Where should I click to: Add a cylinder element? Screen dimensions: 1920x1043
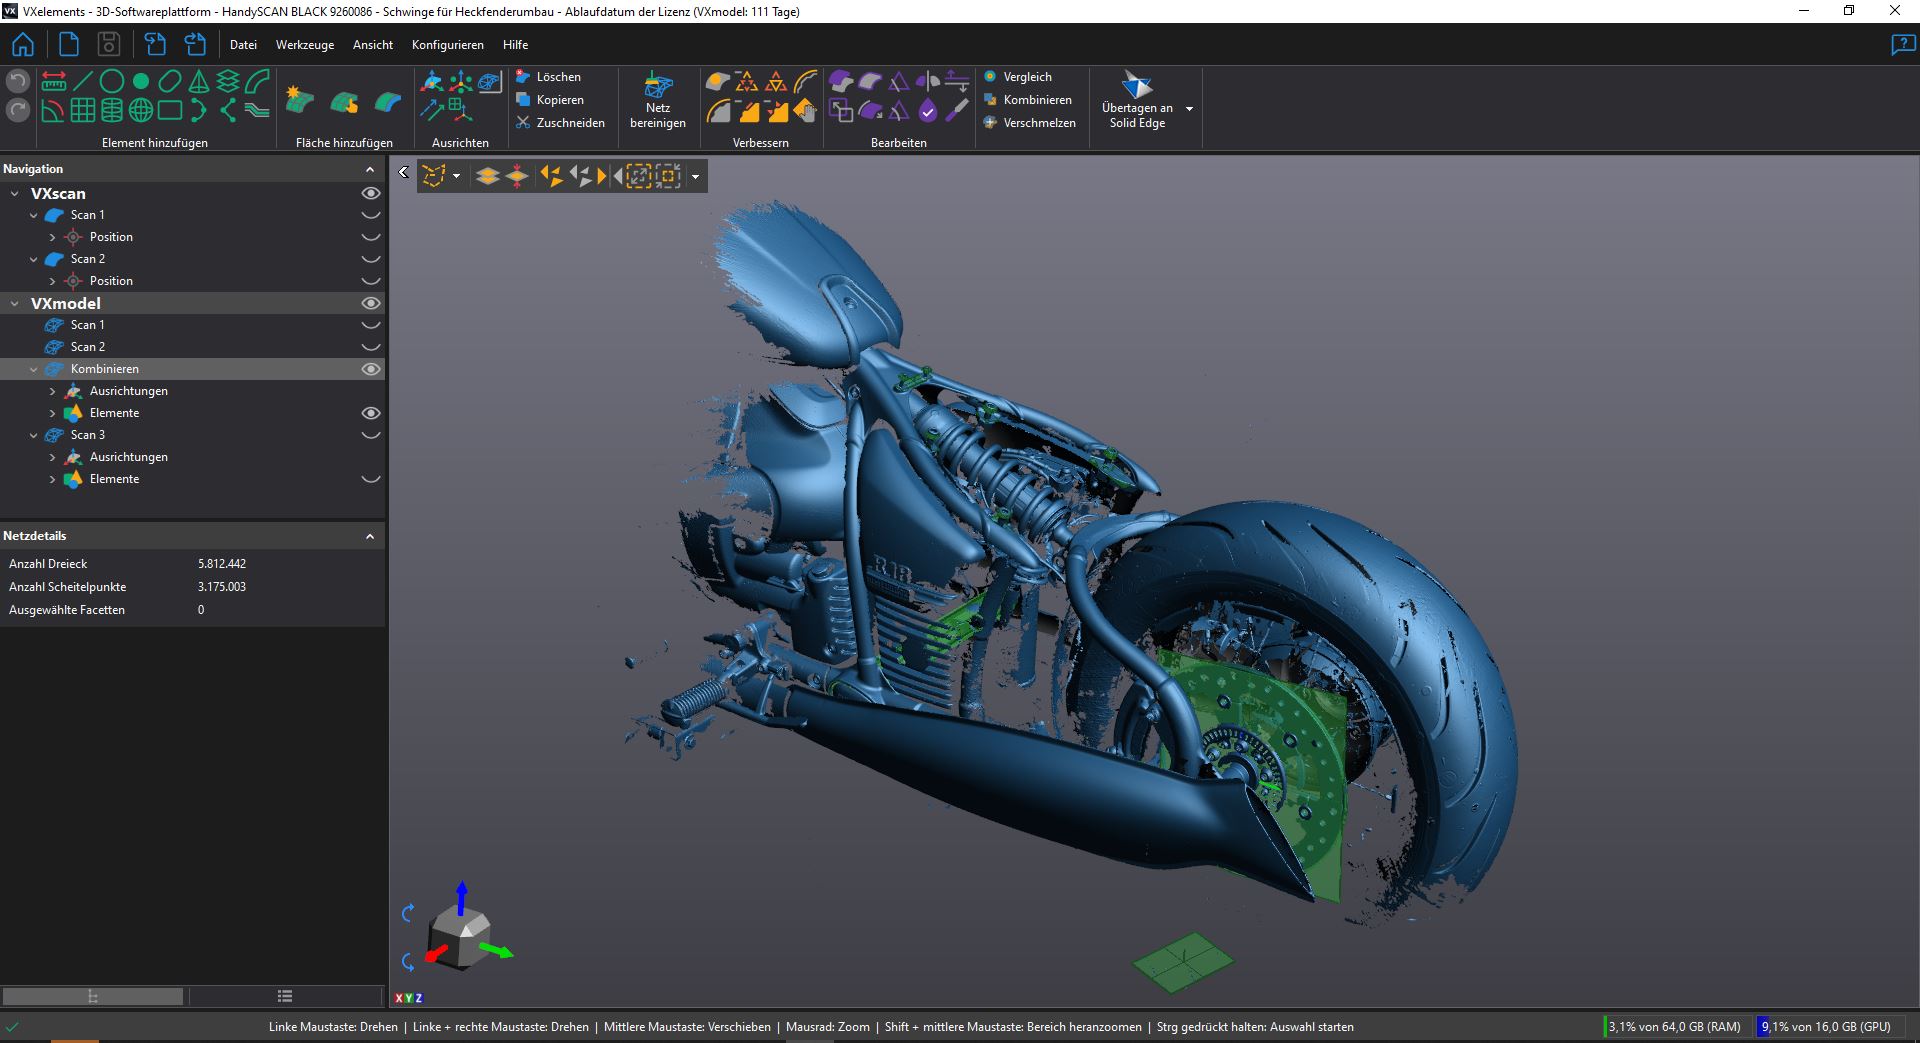point(112,110)
